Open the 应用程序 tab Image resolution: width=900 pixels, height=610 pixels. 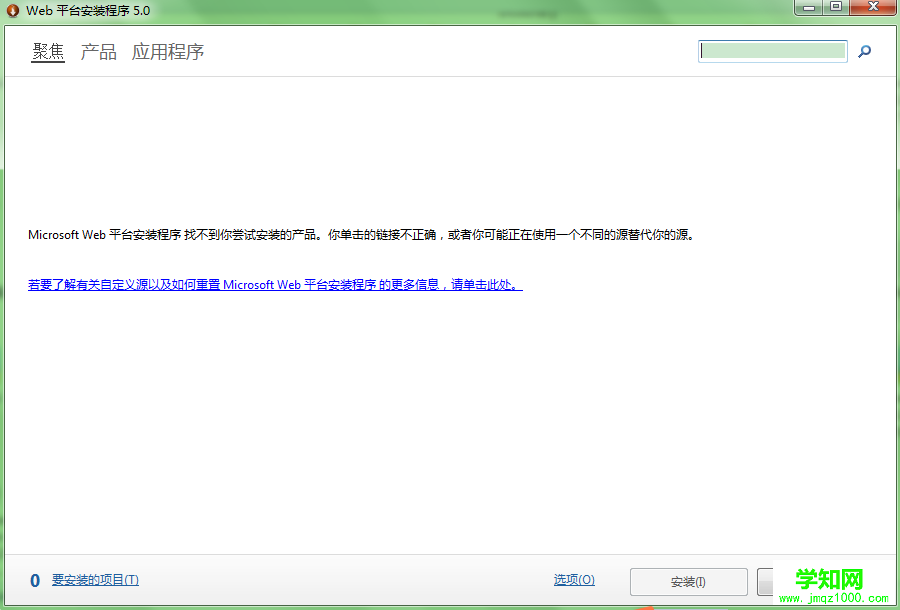(x=168, y=52)
